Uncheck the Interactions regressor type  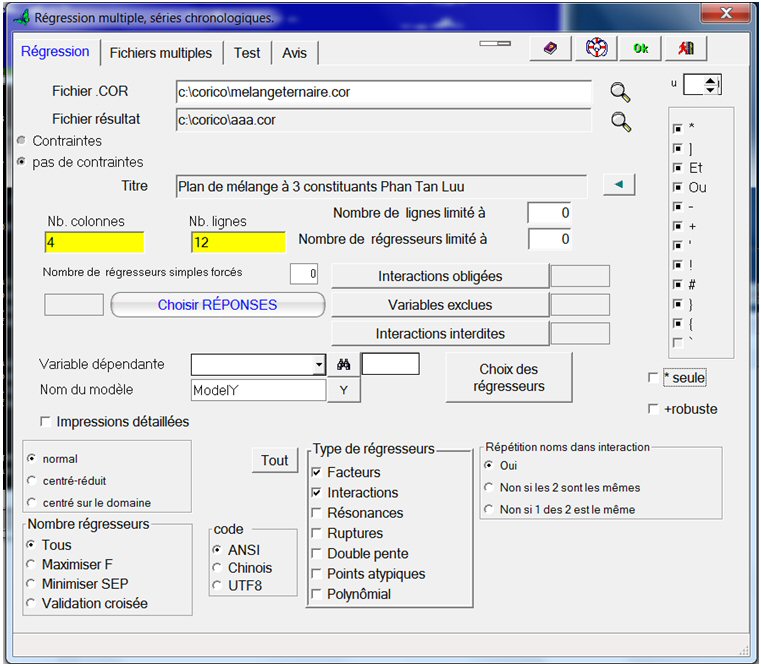(x=318, y=493)
